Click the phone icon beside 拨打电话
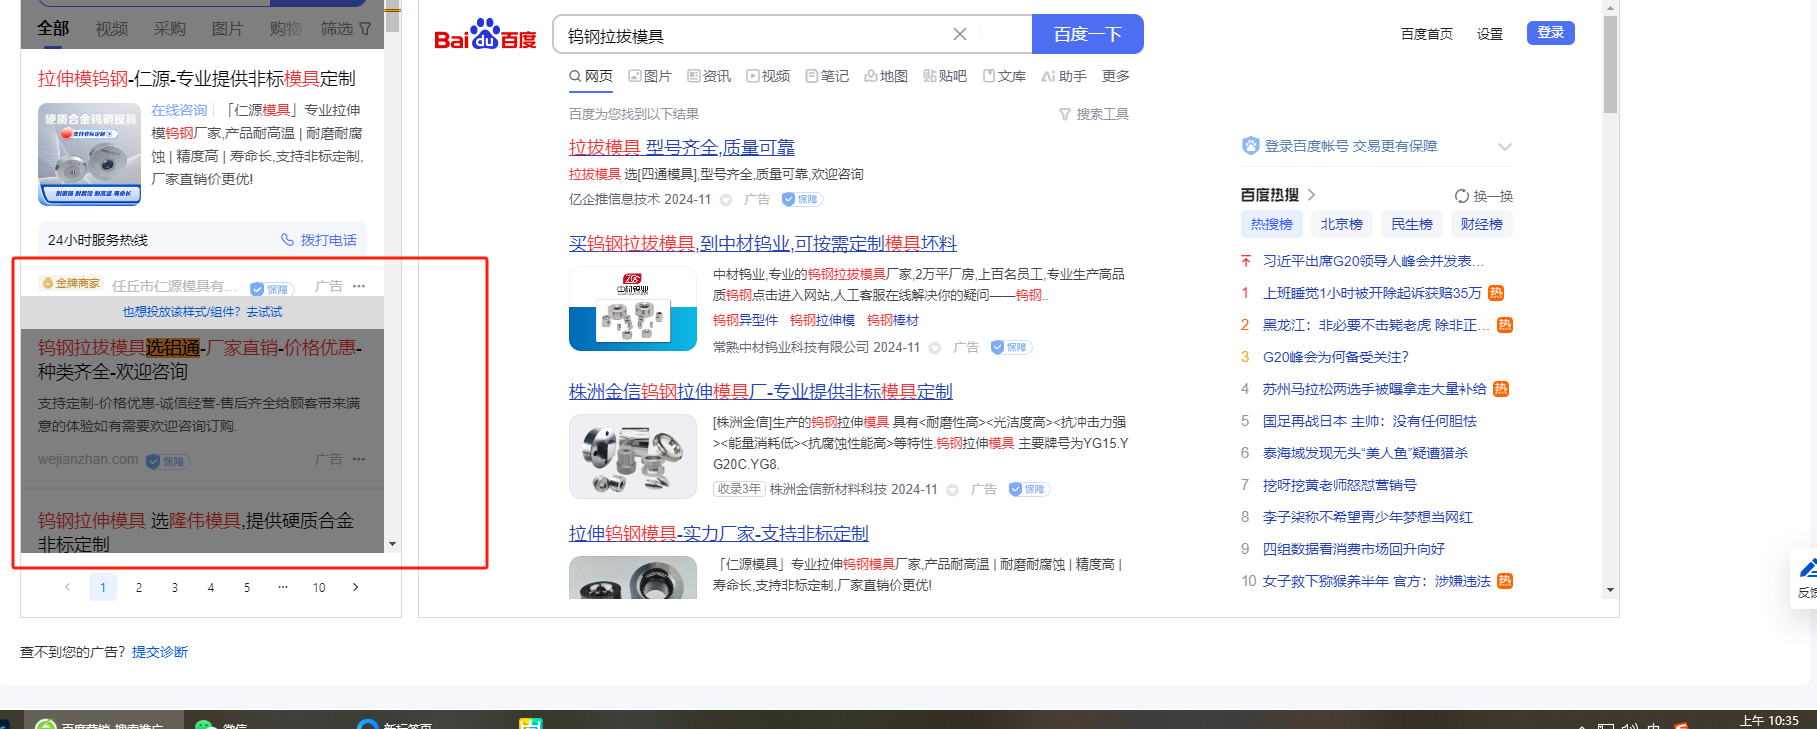 click(288, 240)
